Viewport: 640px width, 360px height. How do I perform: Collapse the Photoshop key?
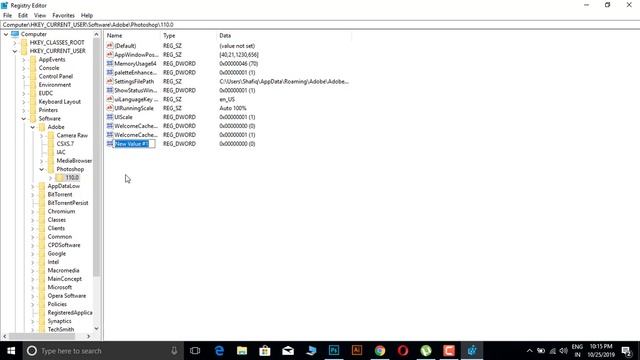(x=42, y=169)
